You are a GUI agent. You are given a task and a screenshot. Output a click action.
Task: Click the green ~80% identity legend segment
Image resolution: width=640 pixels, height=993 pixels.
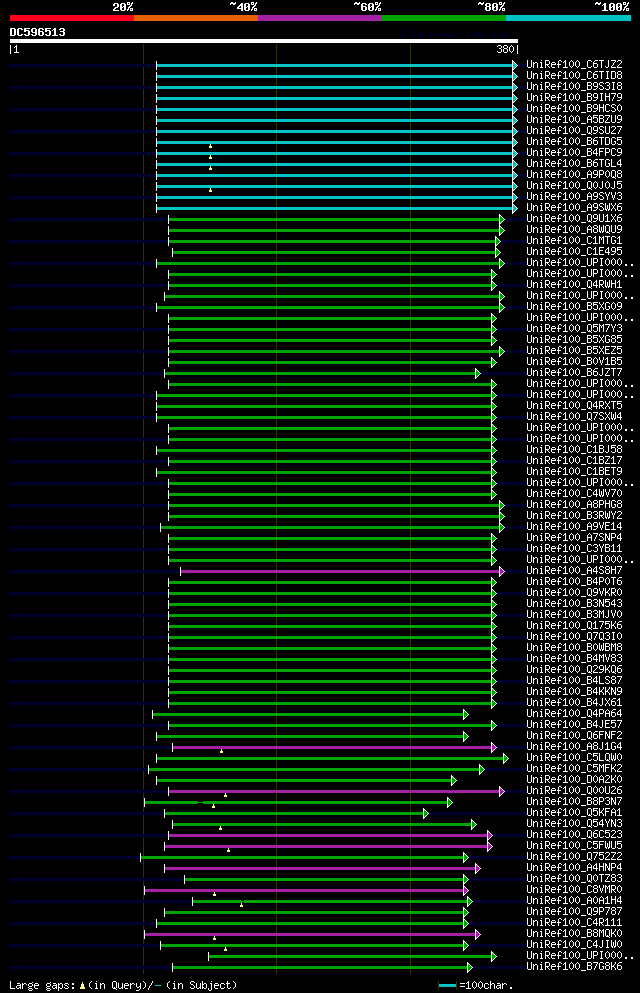444,18
